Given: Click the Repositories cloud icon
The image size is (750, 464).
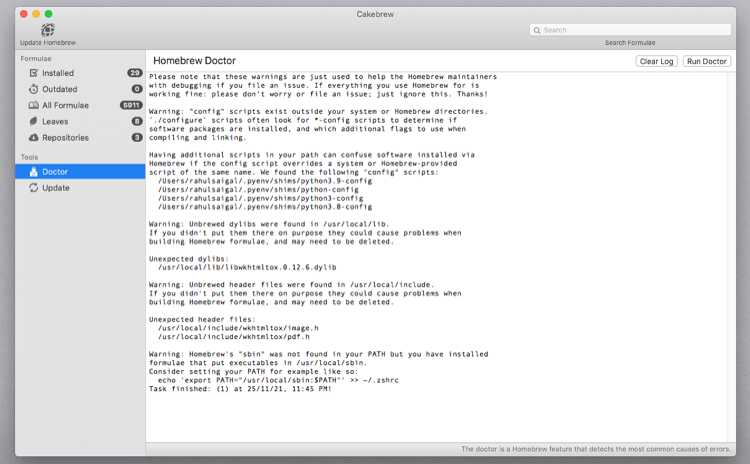Looking at the screenshot, I should pyautogui.click(x=33, y=138).
